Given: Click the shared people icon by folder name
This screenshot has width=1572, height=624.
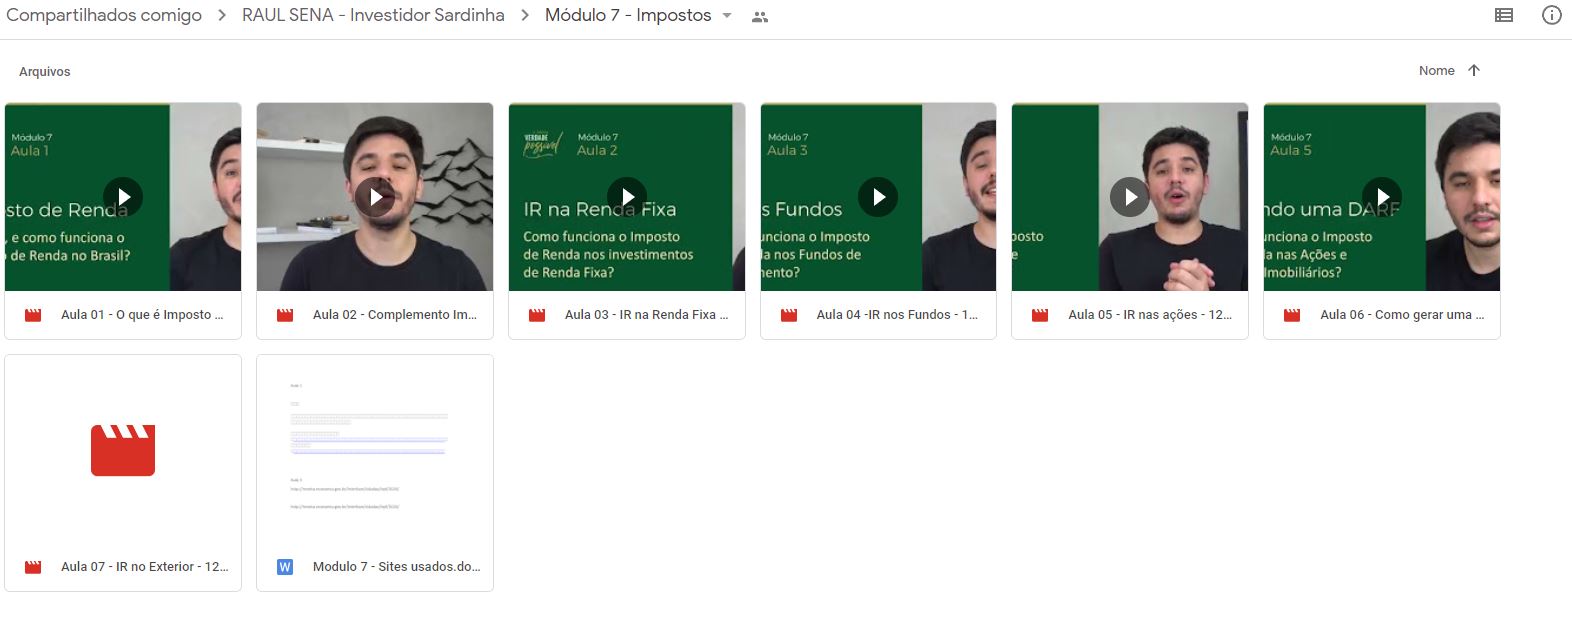Looking at the screenshot, I should pyautogui.click(x=760, y=17).
